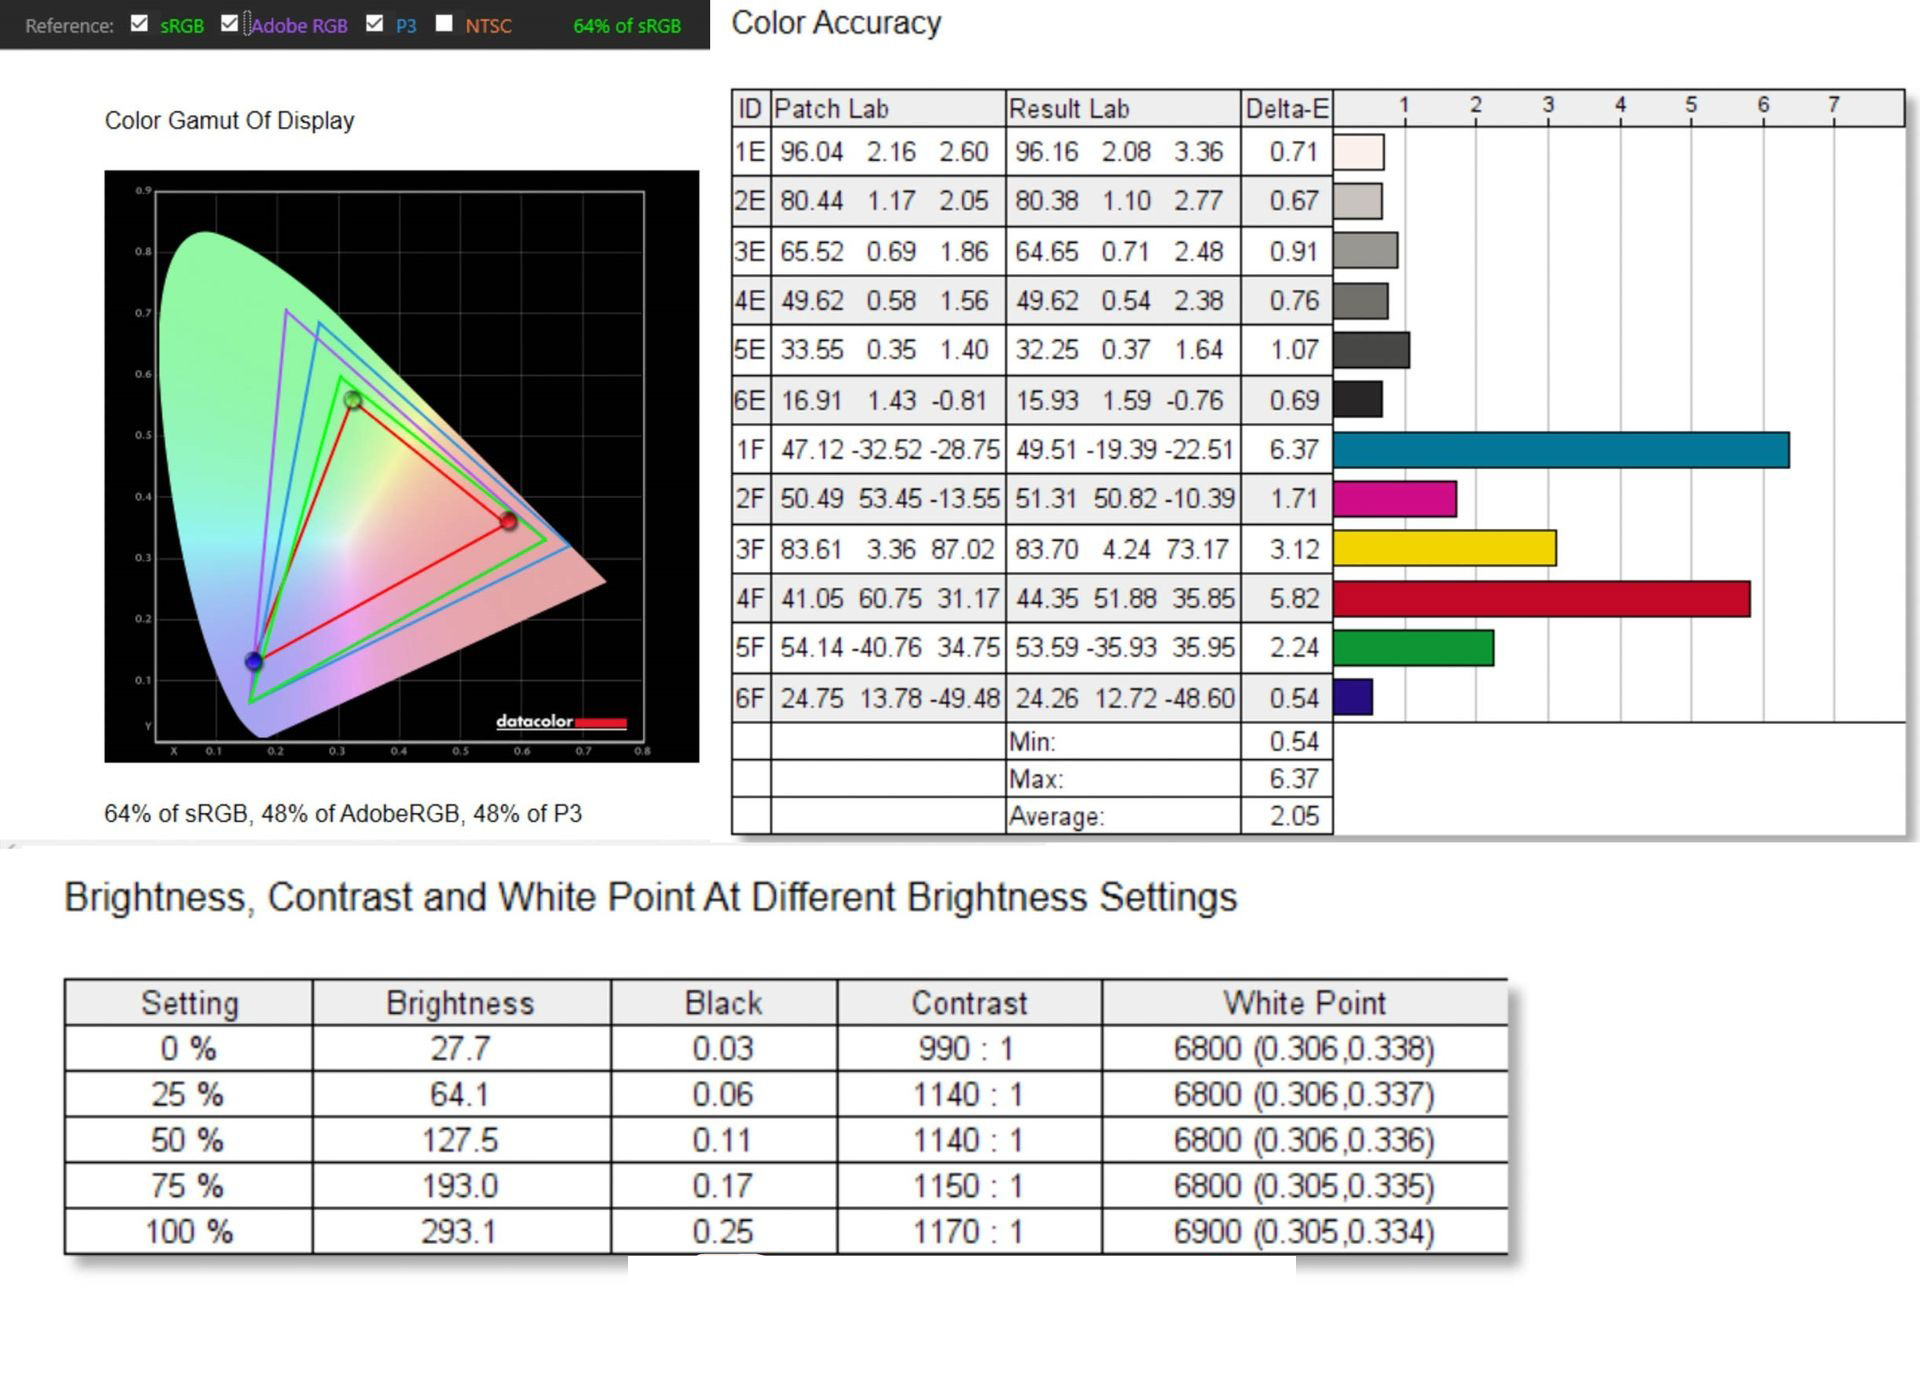Click the blue primary marker on gamut chart
Screen dimensions: 1920x1380
coord(254,661)
